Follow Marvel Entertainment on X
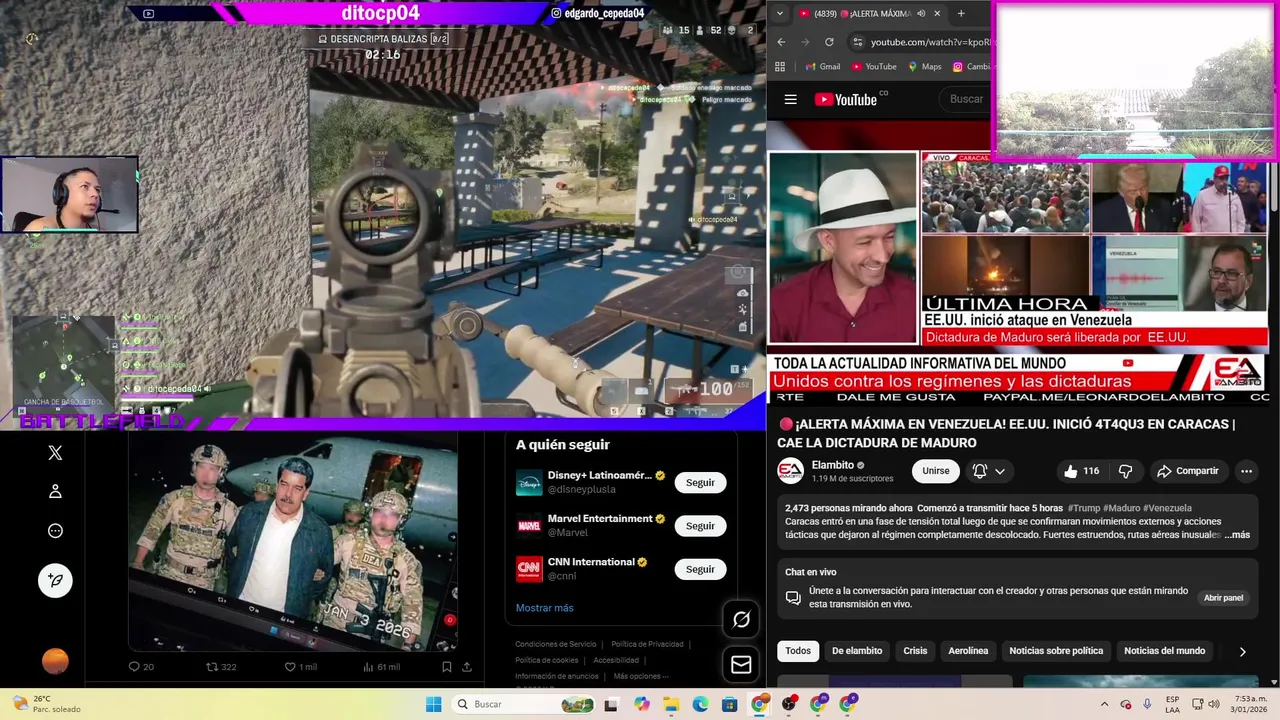Screen dimensions: 1280x720 [700, 526]
